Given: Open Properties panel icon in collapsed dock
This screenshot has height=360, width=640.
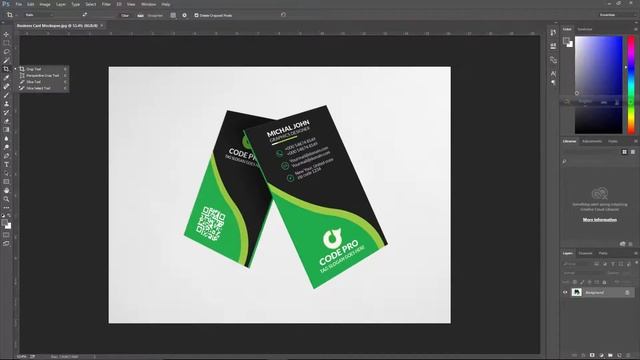Looking at the screenshot, I should coord(553,46).
